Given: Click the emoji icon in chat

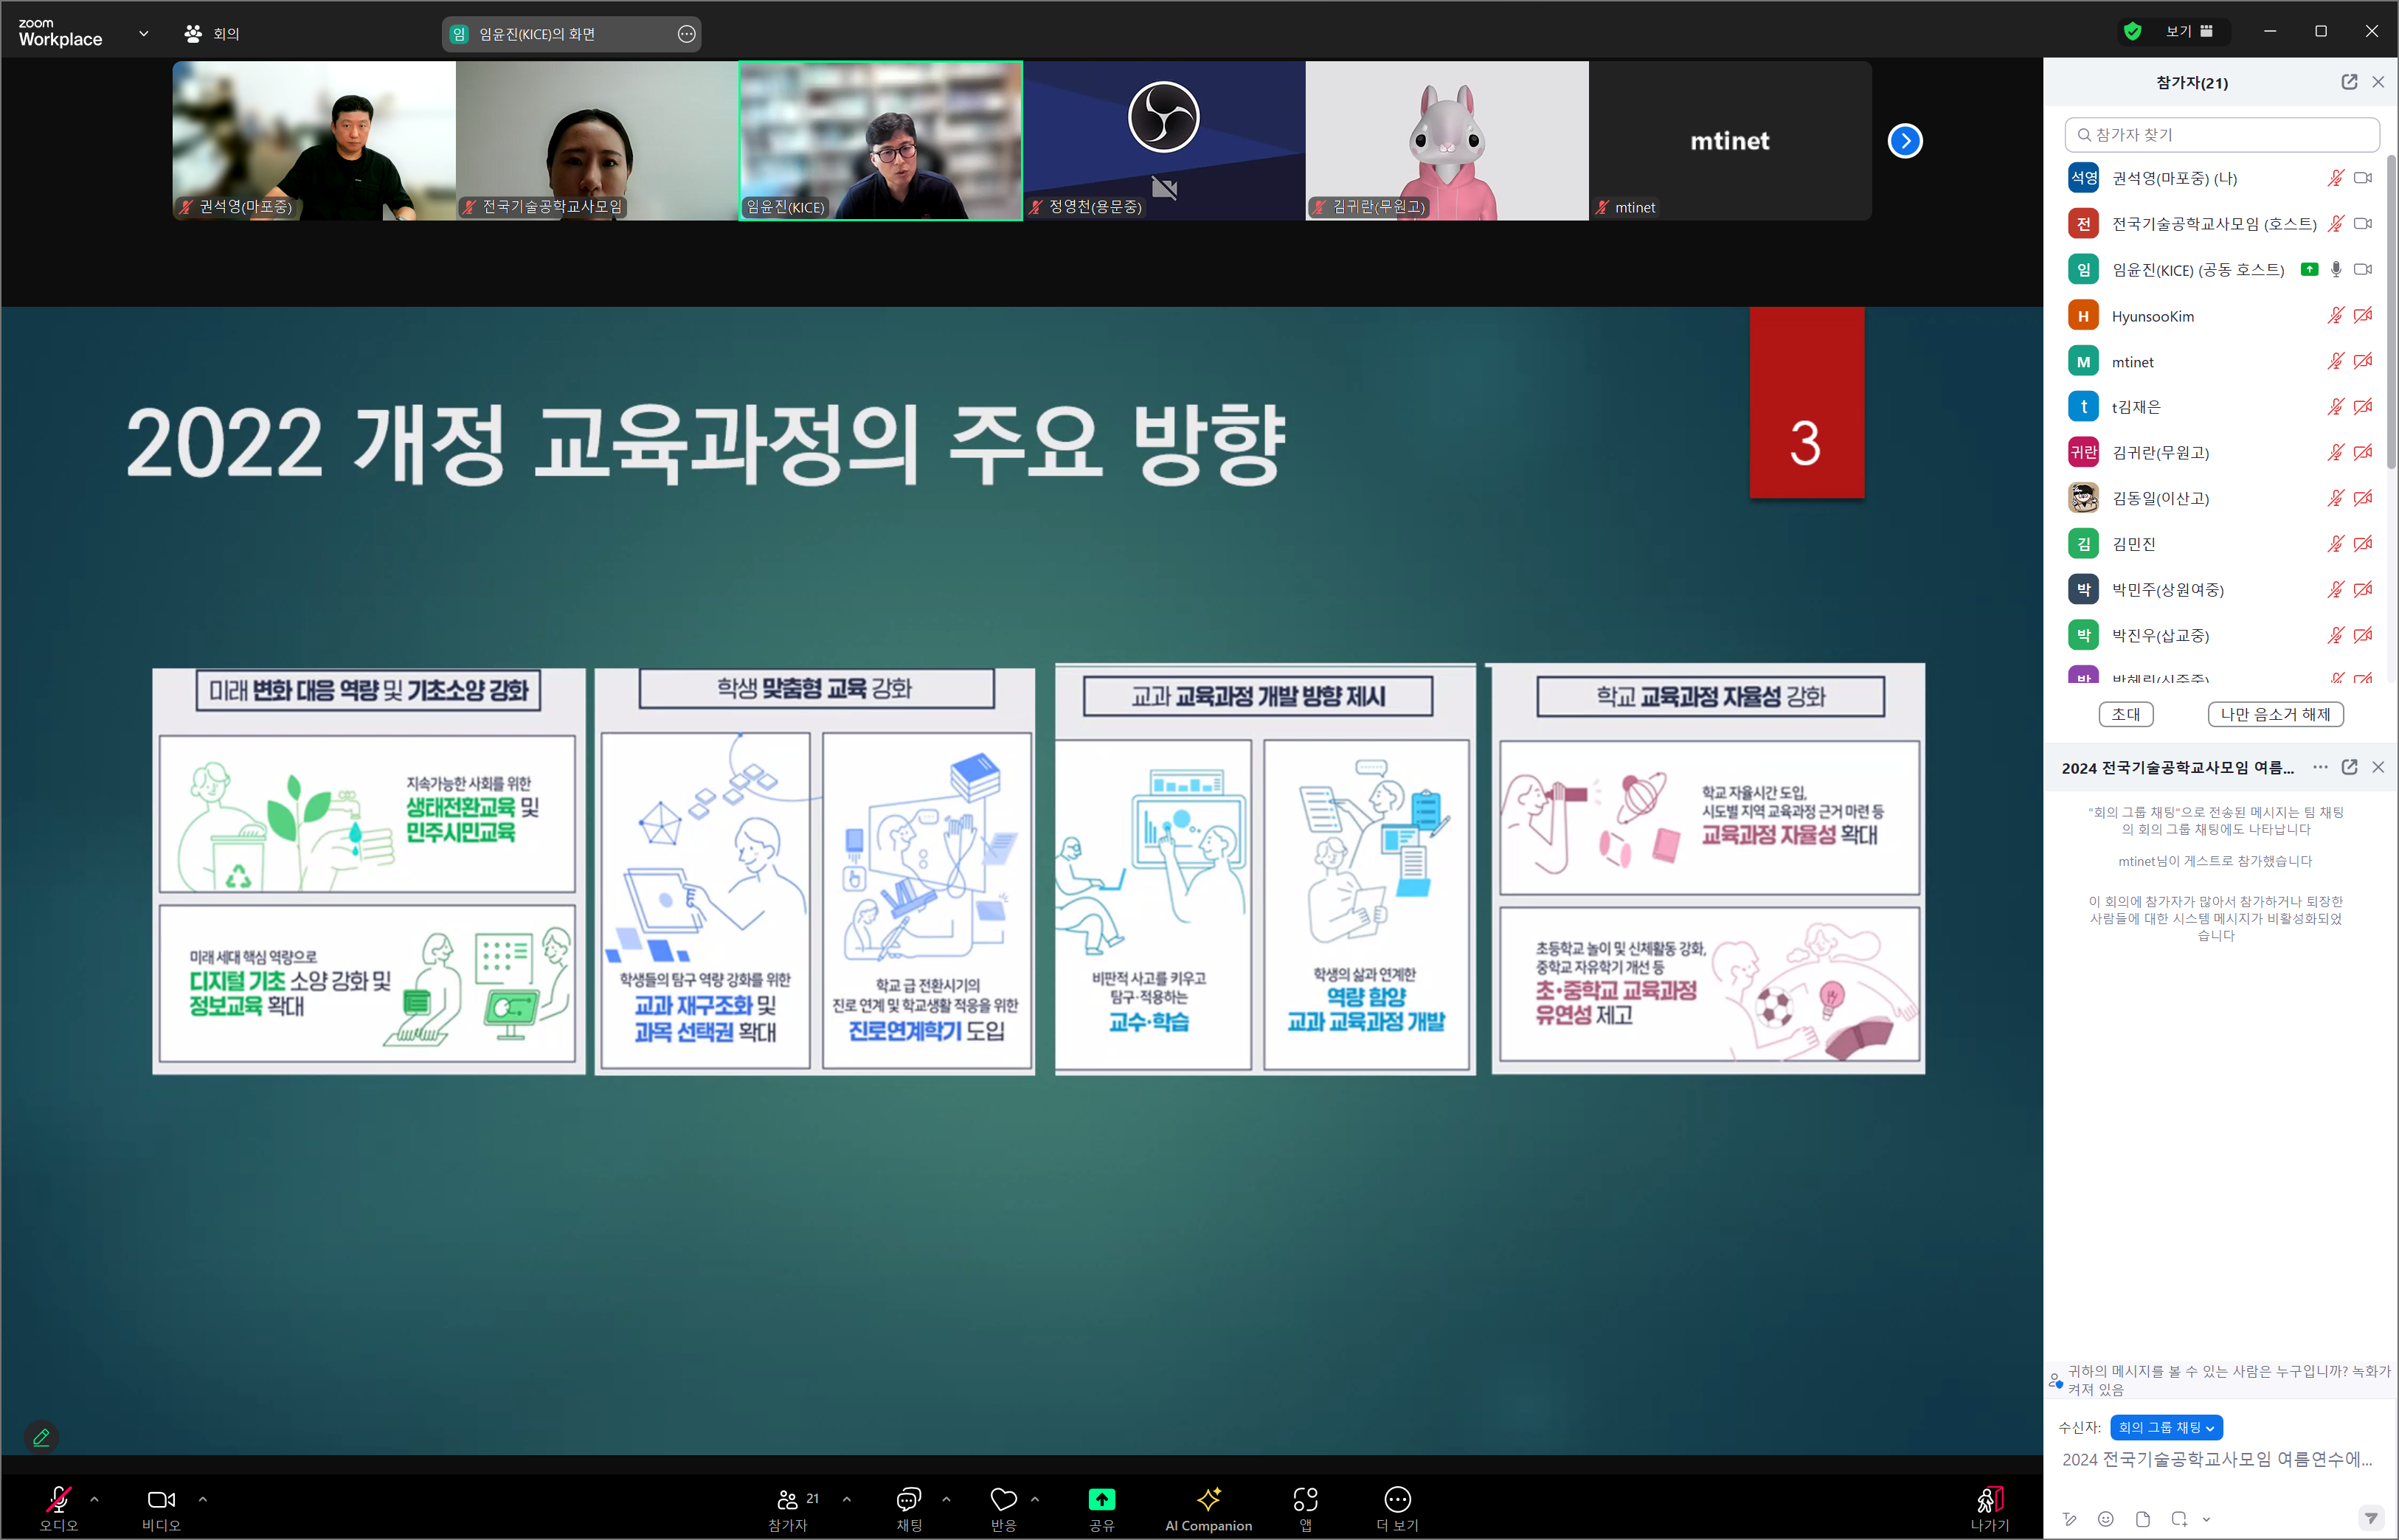Looking at the screenshot, I should (x=2106, y=1518).
